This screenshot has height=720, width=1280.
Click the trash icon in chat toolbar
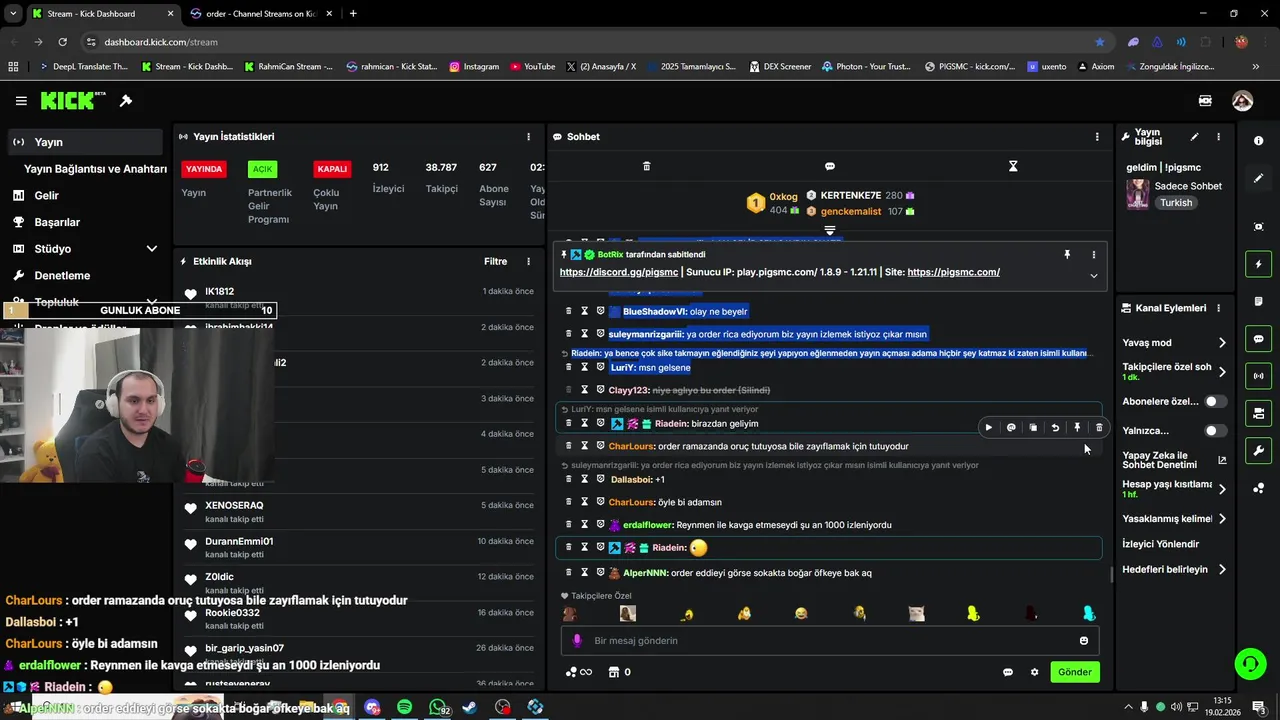pyautogui.click(x=646, y=166)
